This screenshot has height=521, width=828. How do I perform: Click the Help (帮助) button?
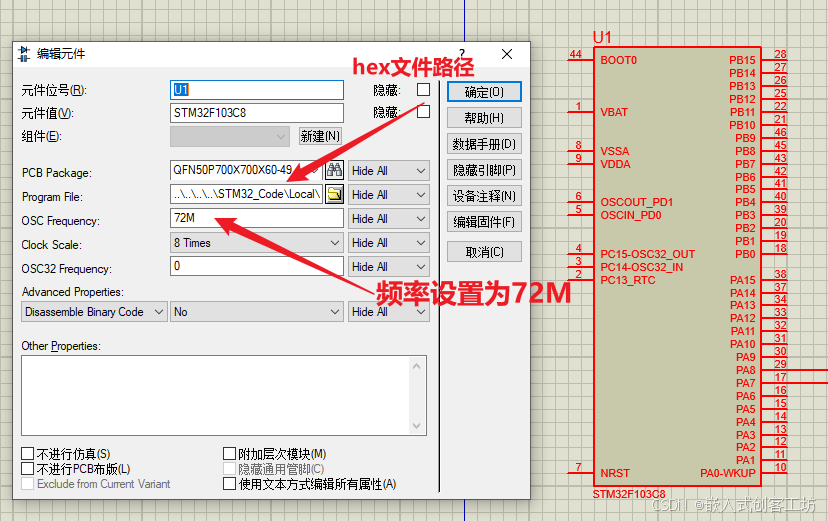(484, 118)
